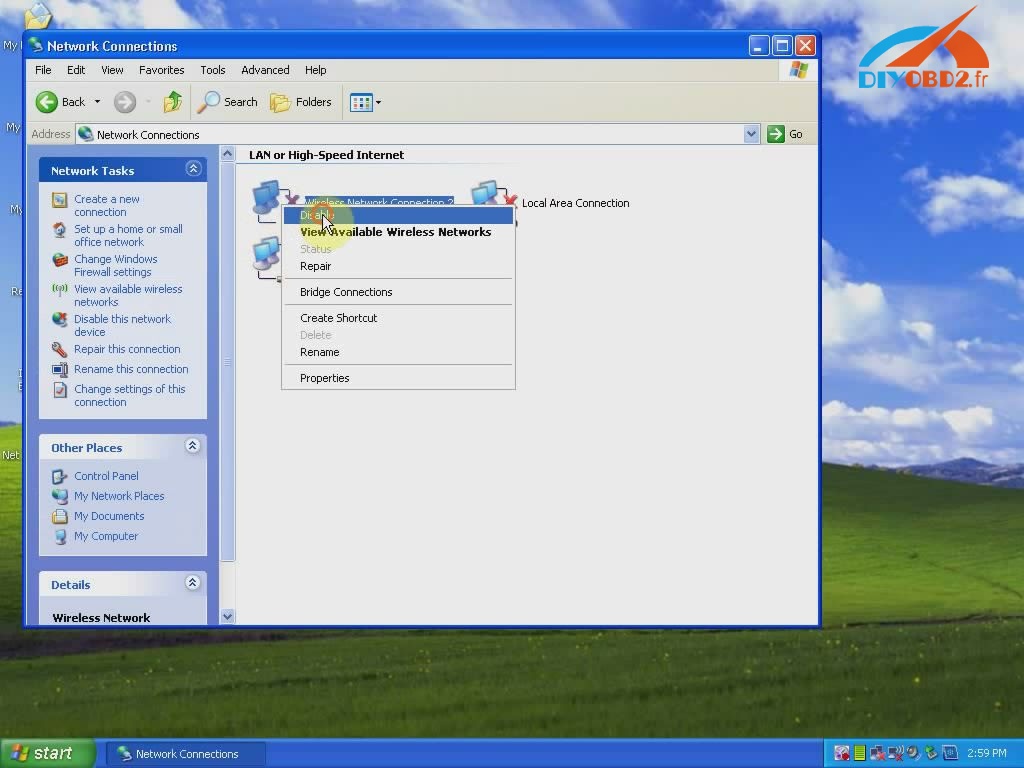Viewport: 1024px width, 768px height.
Task: Expand the Address bar dropdown list
Action: (x=751, y=133)
